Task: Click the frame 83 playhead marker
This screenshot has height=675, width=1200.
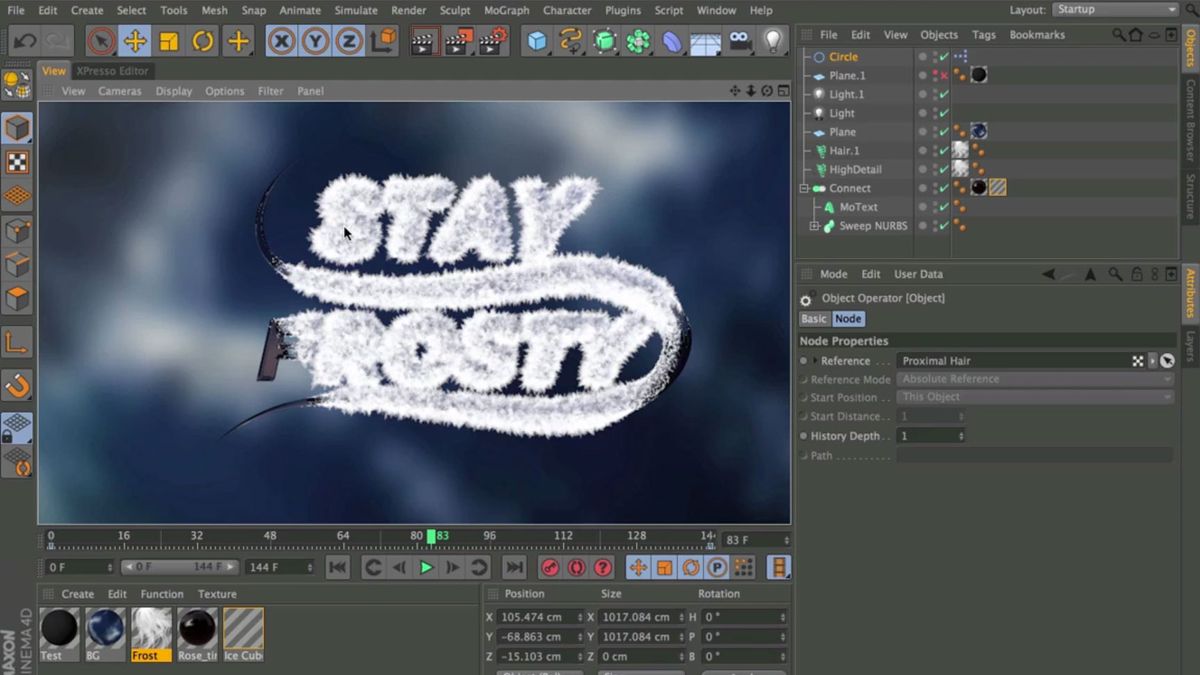Action: 431,536
